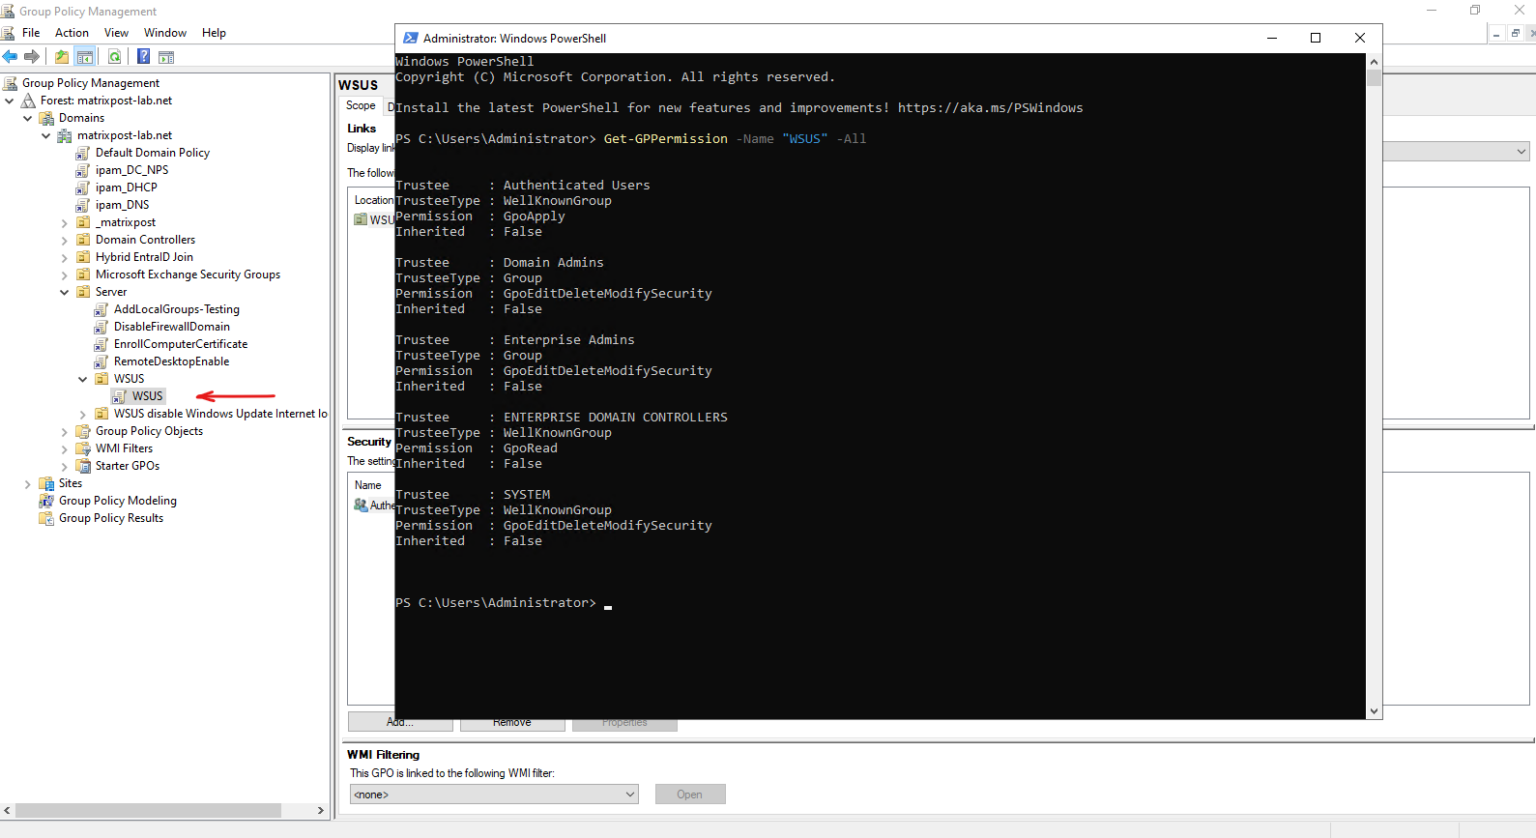Click the PowerShell window title bar icon
Viewport: 1536px width, 838px height.
point(410,38)
